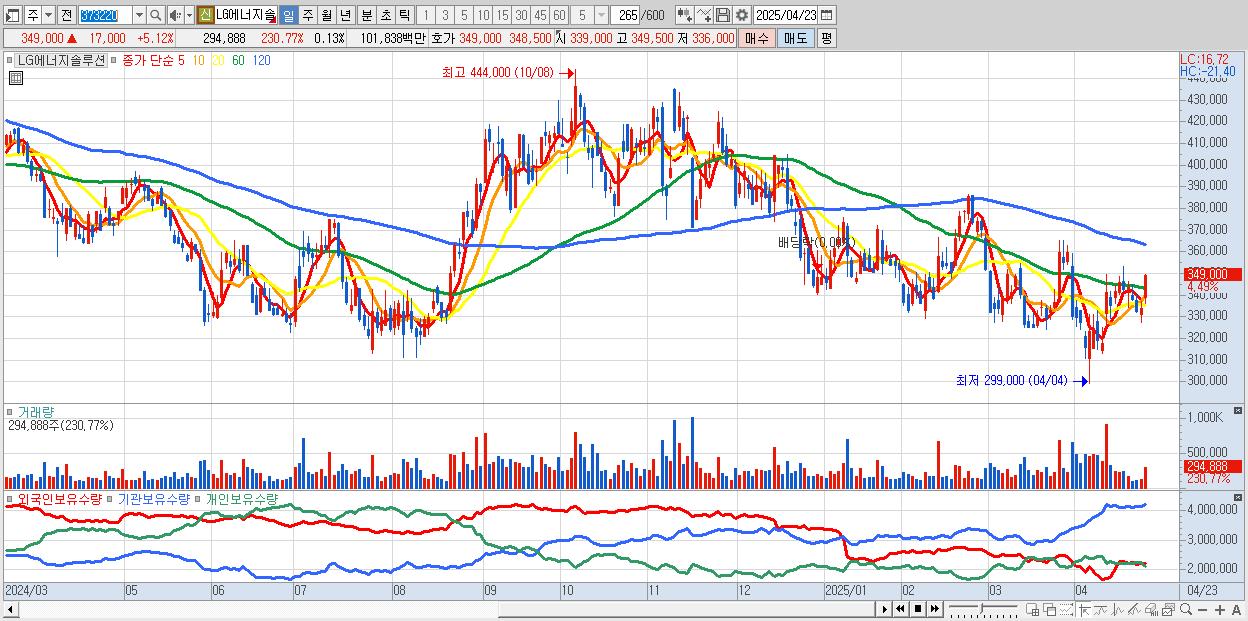This screenshot has height=621, width=1248.
Task: Click the 매수 buy button
Action: pyautogui.click(x=757, y=38)
